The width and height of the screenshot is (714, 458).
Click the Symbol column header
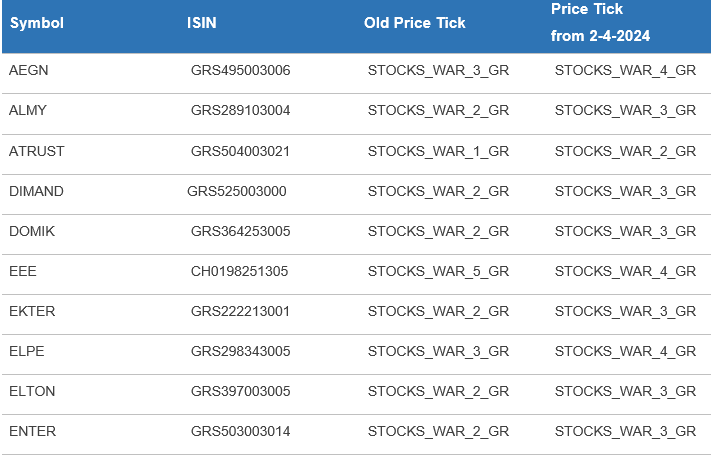[37, 23]
